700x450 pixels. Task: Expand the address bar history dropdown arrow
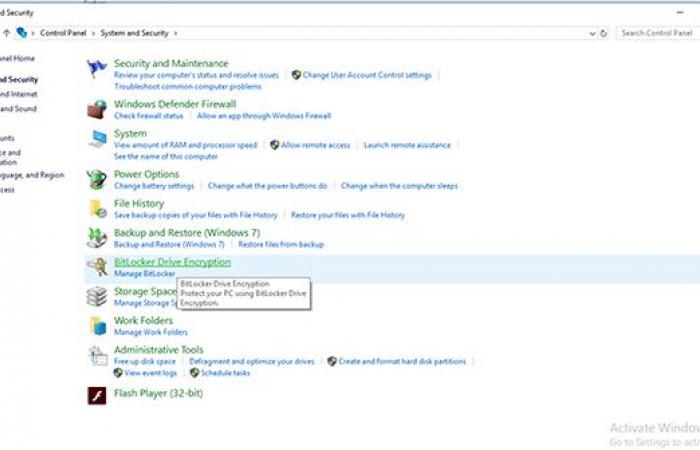click(591, 33)
